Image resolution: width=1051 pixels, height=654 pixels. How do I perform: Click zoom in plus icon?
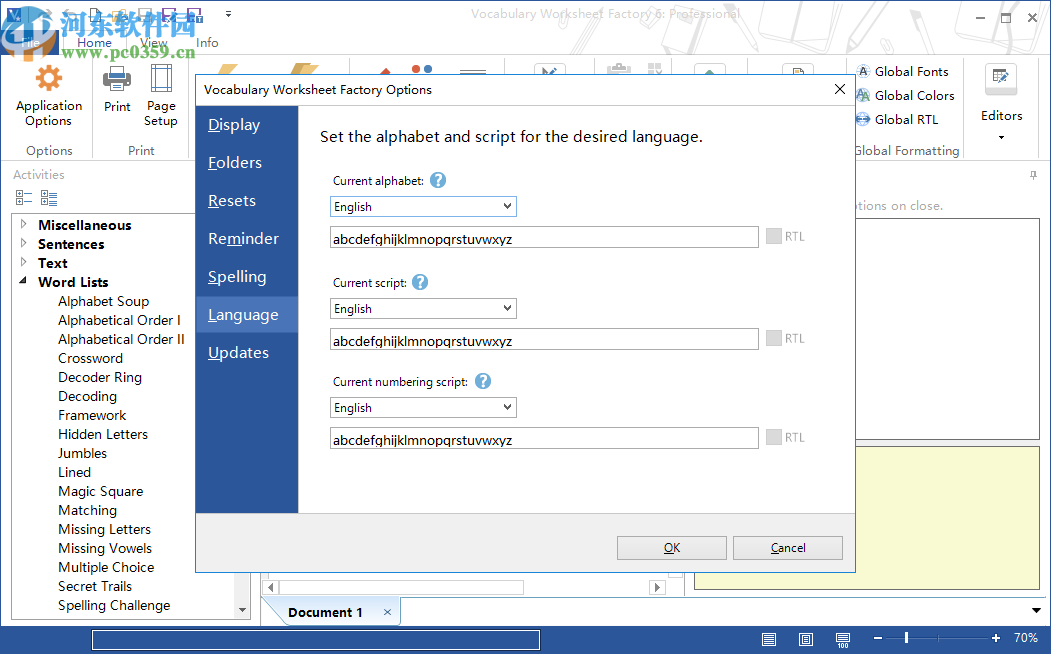[x=996, y=639]
